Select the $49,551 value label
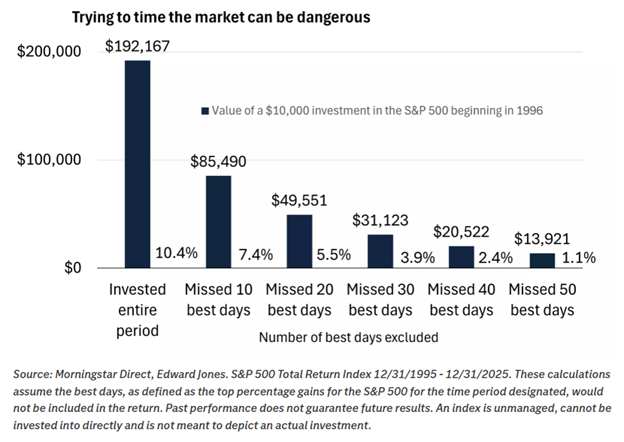 click(x=299, y=199)
